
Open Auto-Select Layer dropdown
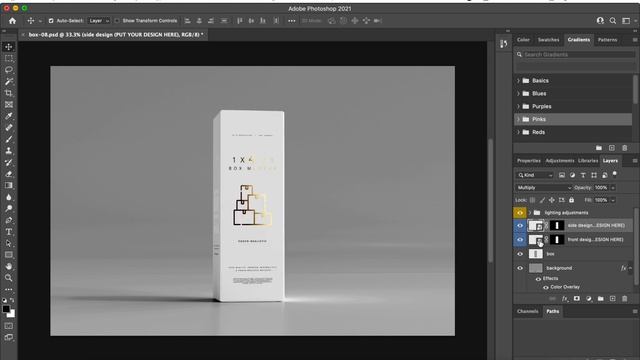click(x=99, y=20)
